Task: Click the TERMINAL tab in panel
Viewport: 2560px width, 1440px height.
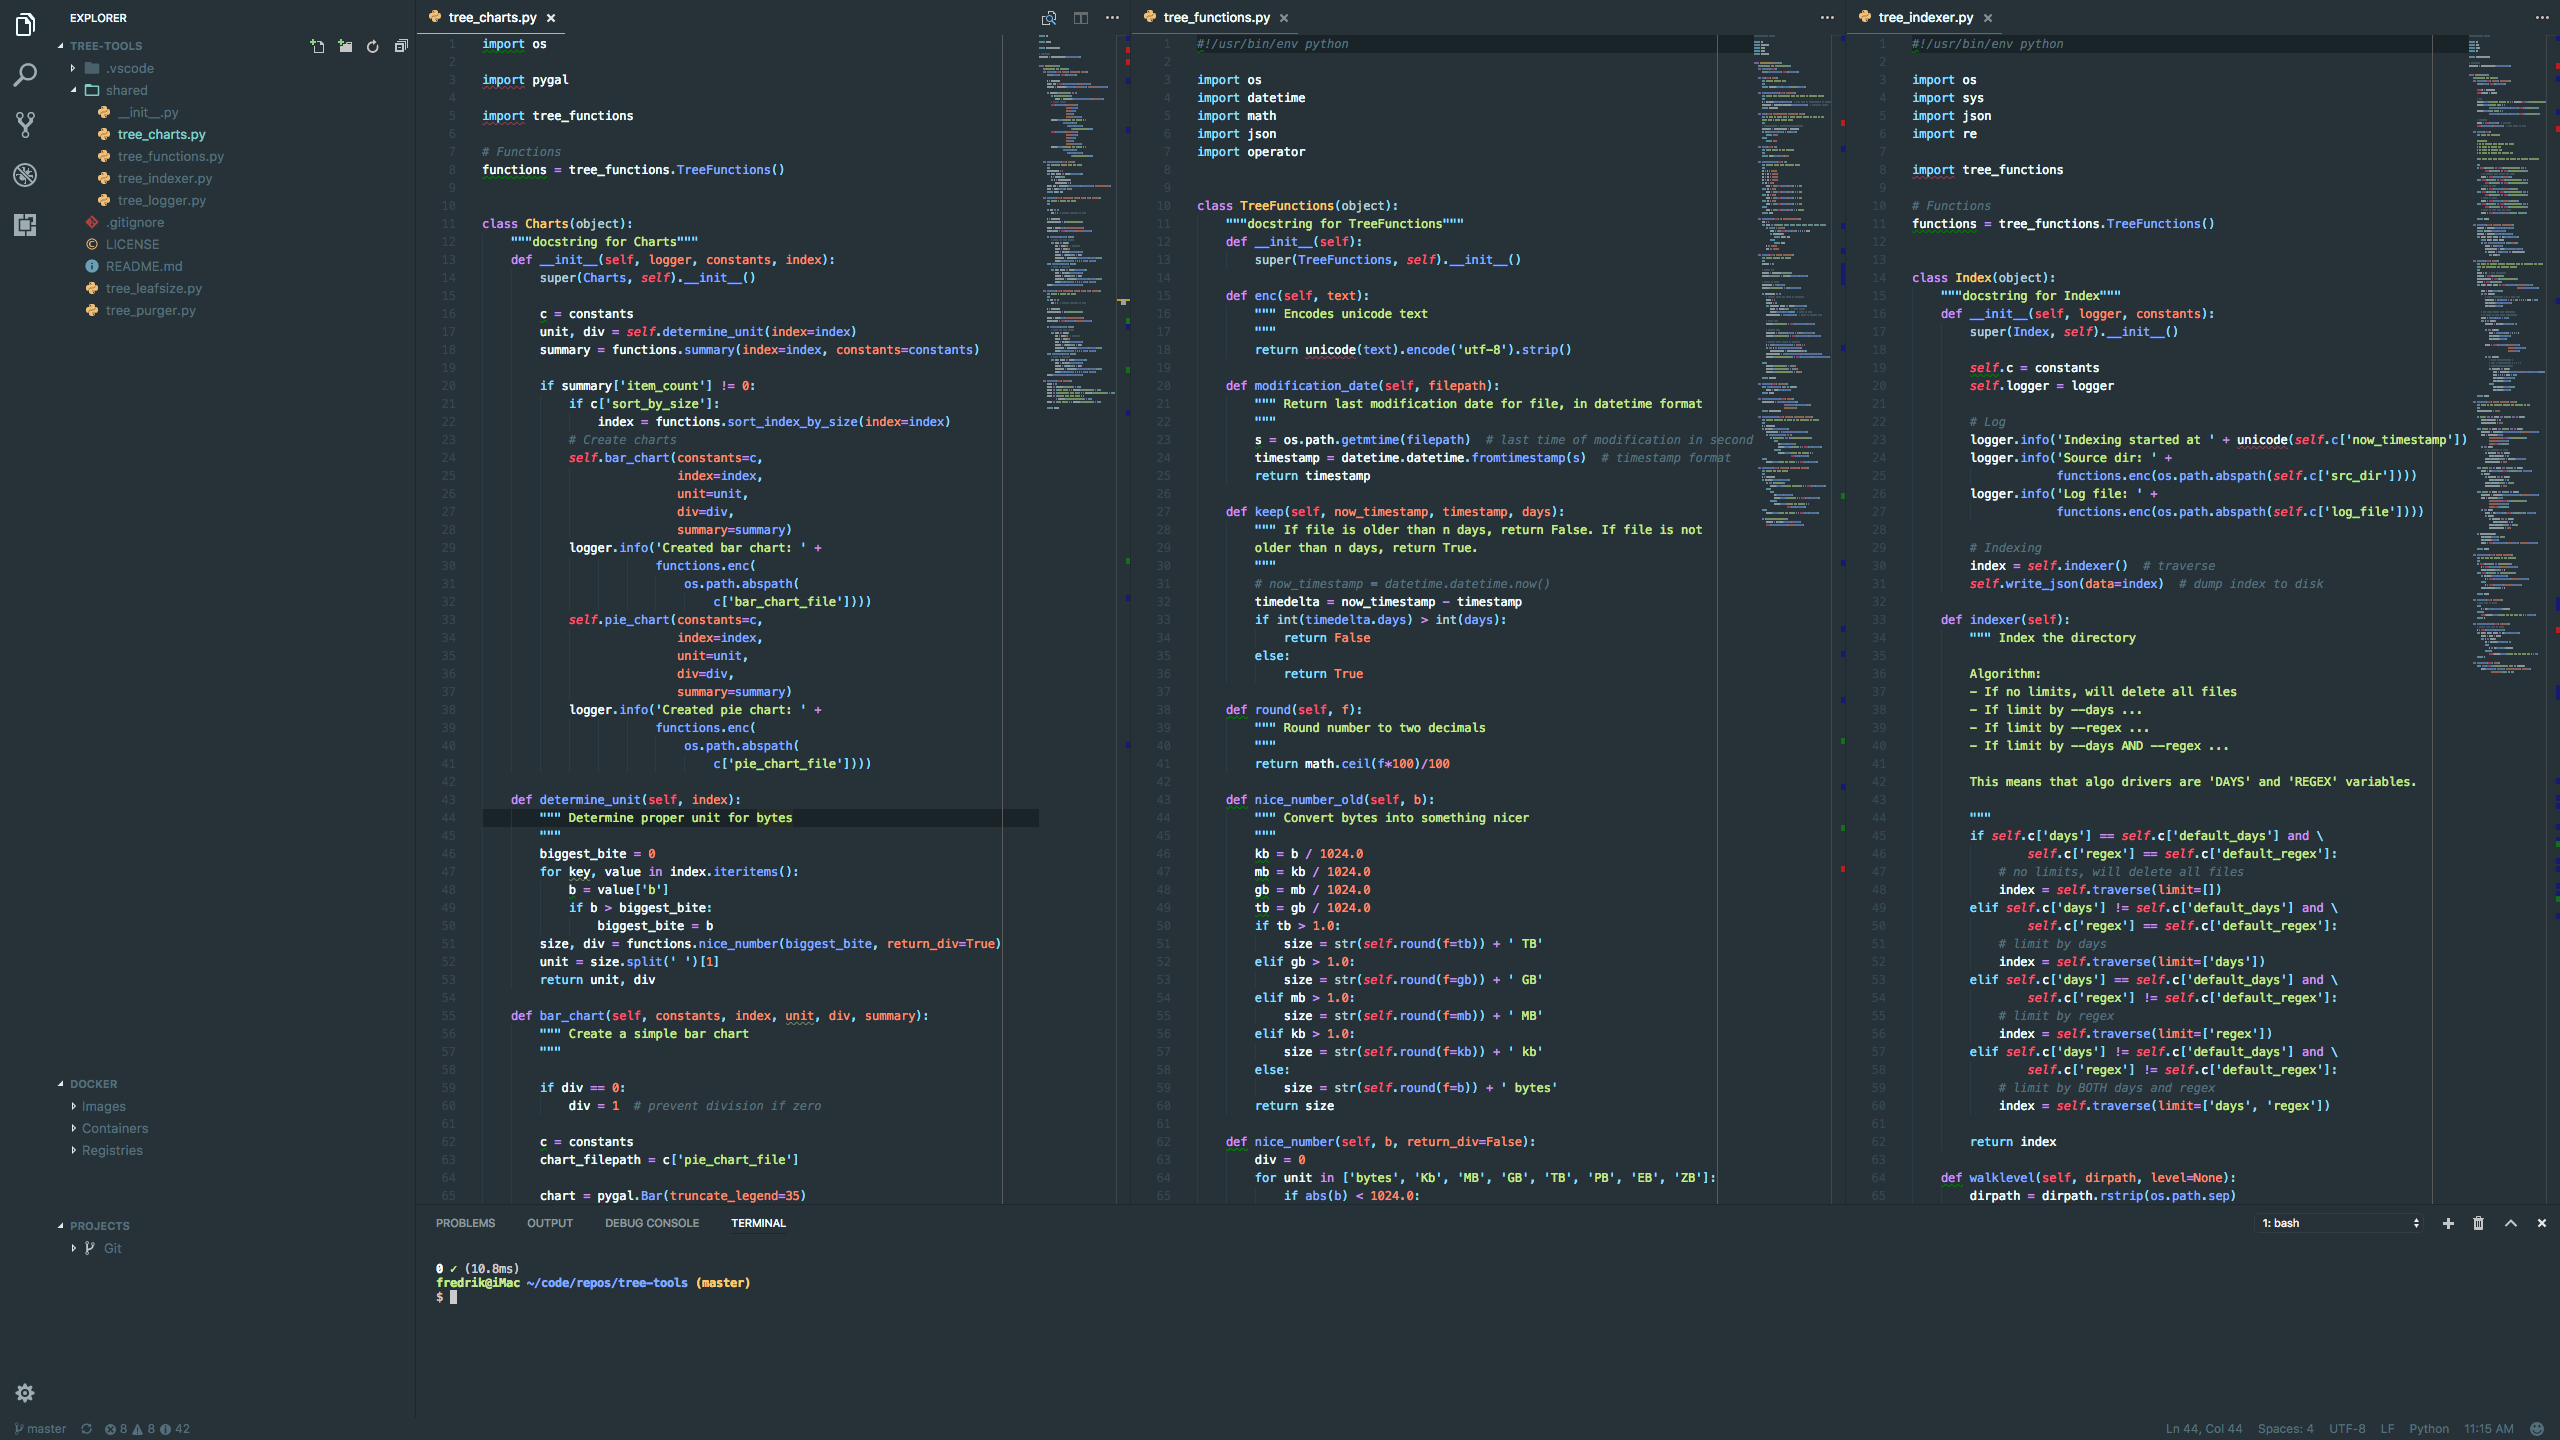Action: (758, 1222)
